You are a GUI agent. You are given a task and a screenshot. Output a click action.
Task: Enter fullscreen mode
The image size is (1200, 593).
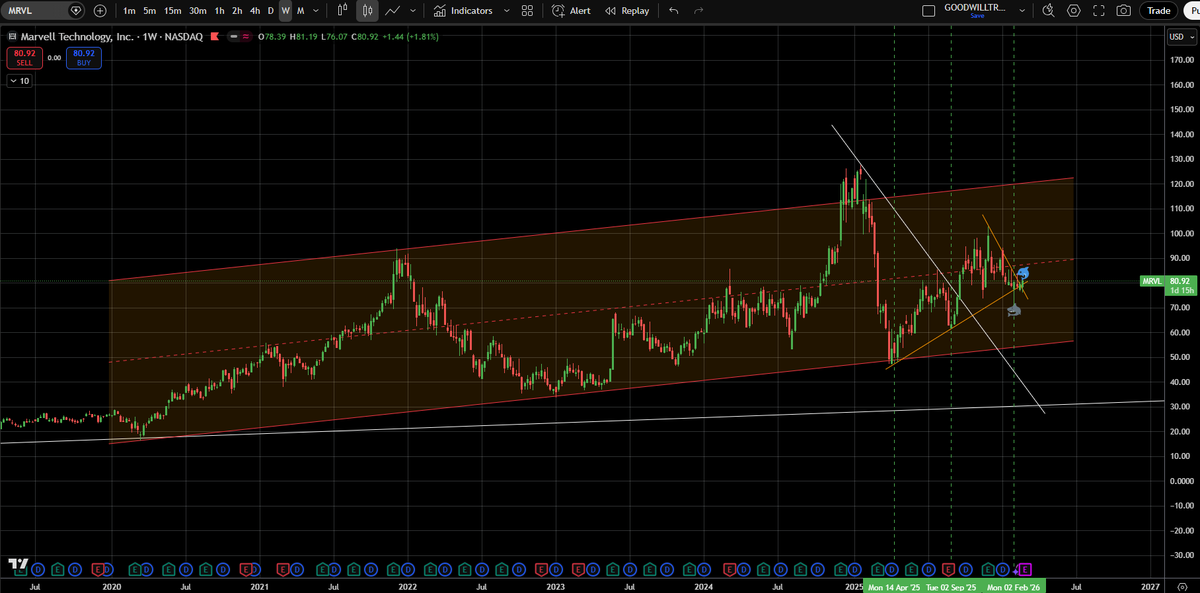point(1099,11)
